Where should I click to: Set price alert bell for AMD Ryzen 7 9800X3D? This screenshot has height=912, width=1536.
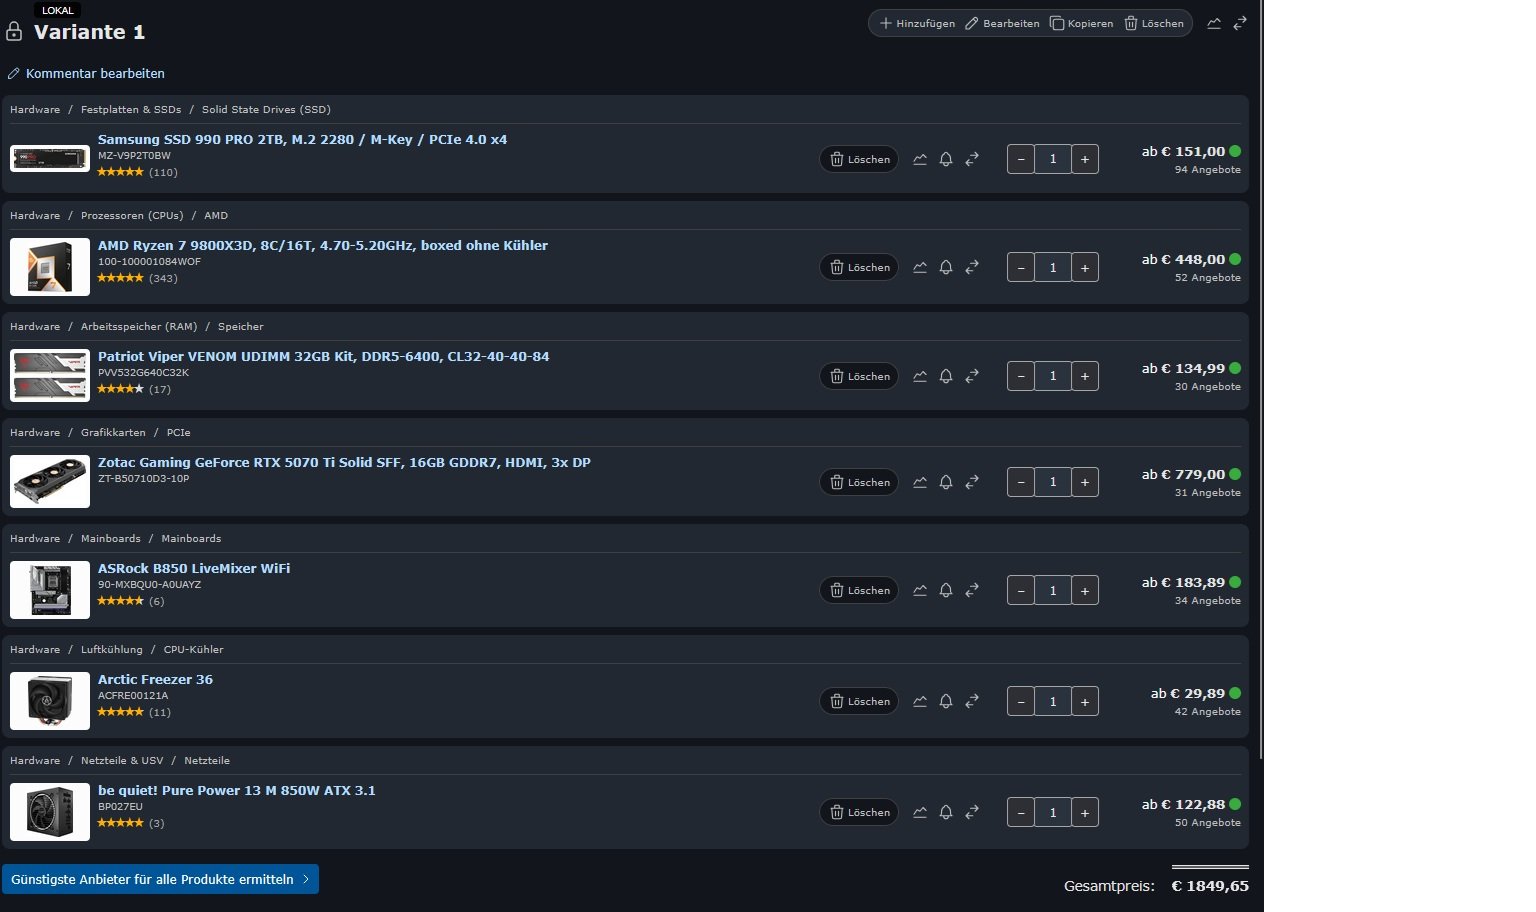946,267
